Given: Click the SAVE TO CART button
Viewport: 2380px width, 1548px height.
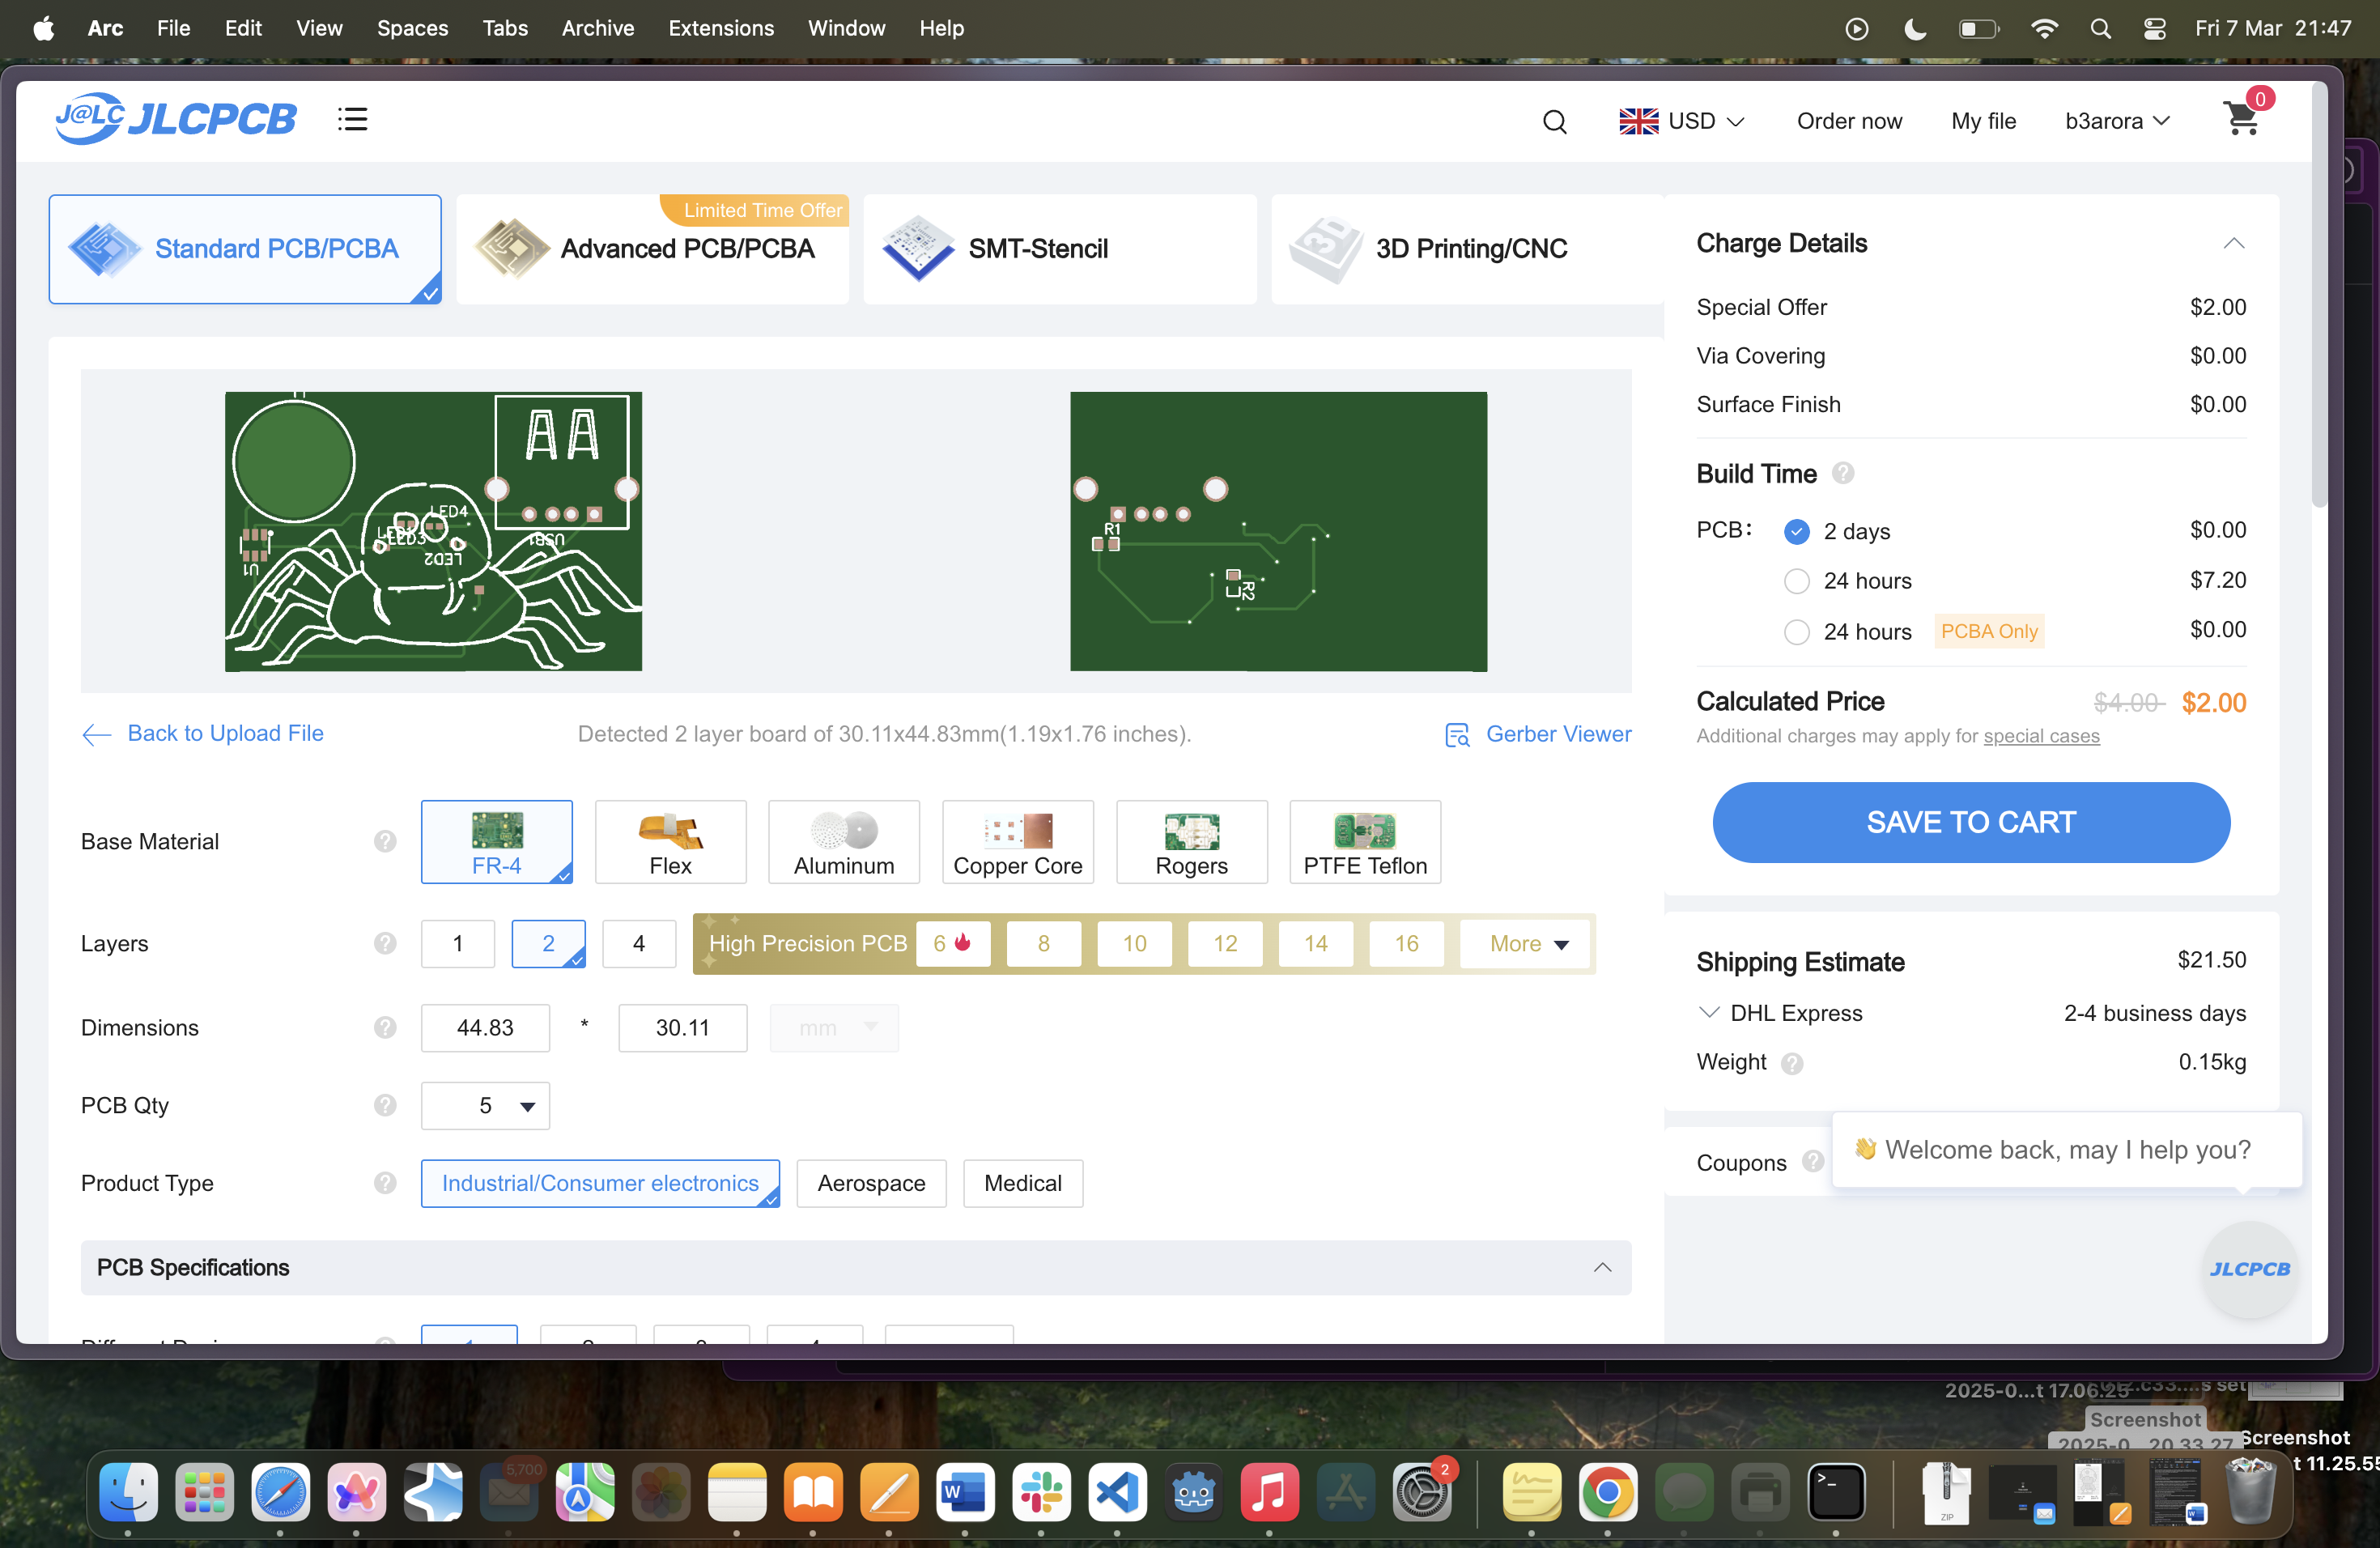Looking at the screenshot, I should (x=1970, y=822).
